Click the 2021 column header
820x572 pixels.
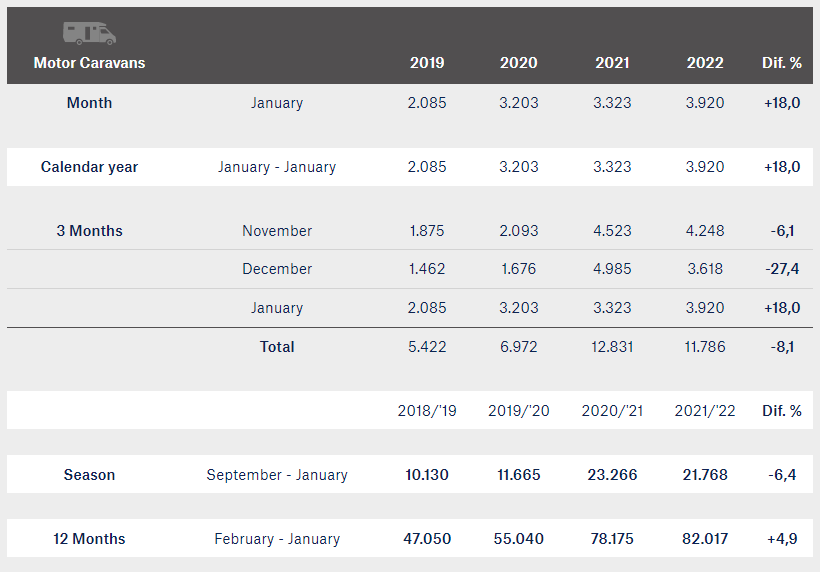tap(612, 63)
